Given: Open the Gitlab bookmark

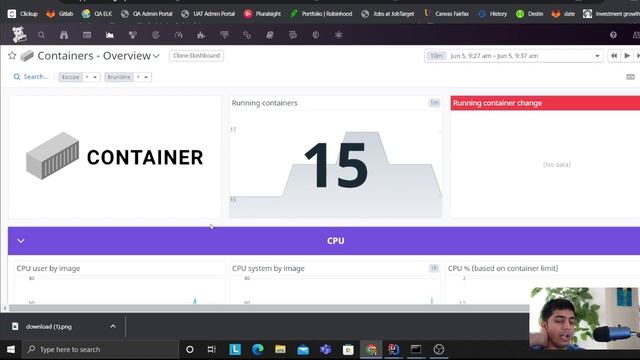Looking at the screenshot, I should (60, 13).
